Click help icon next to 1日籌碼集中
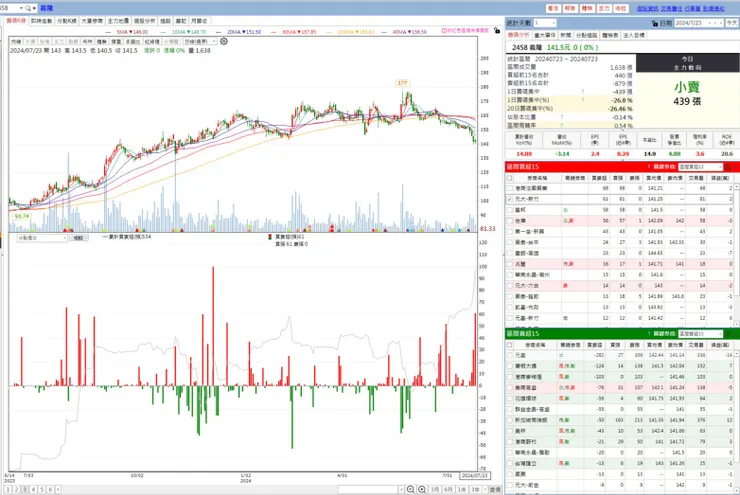 point(583,92)
